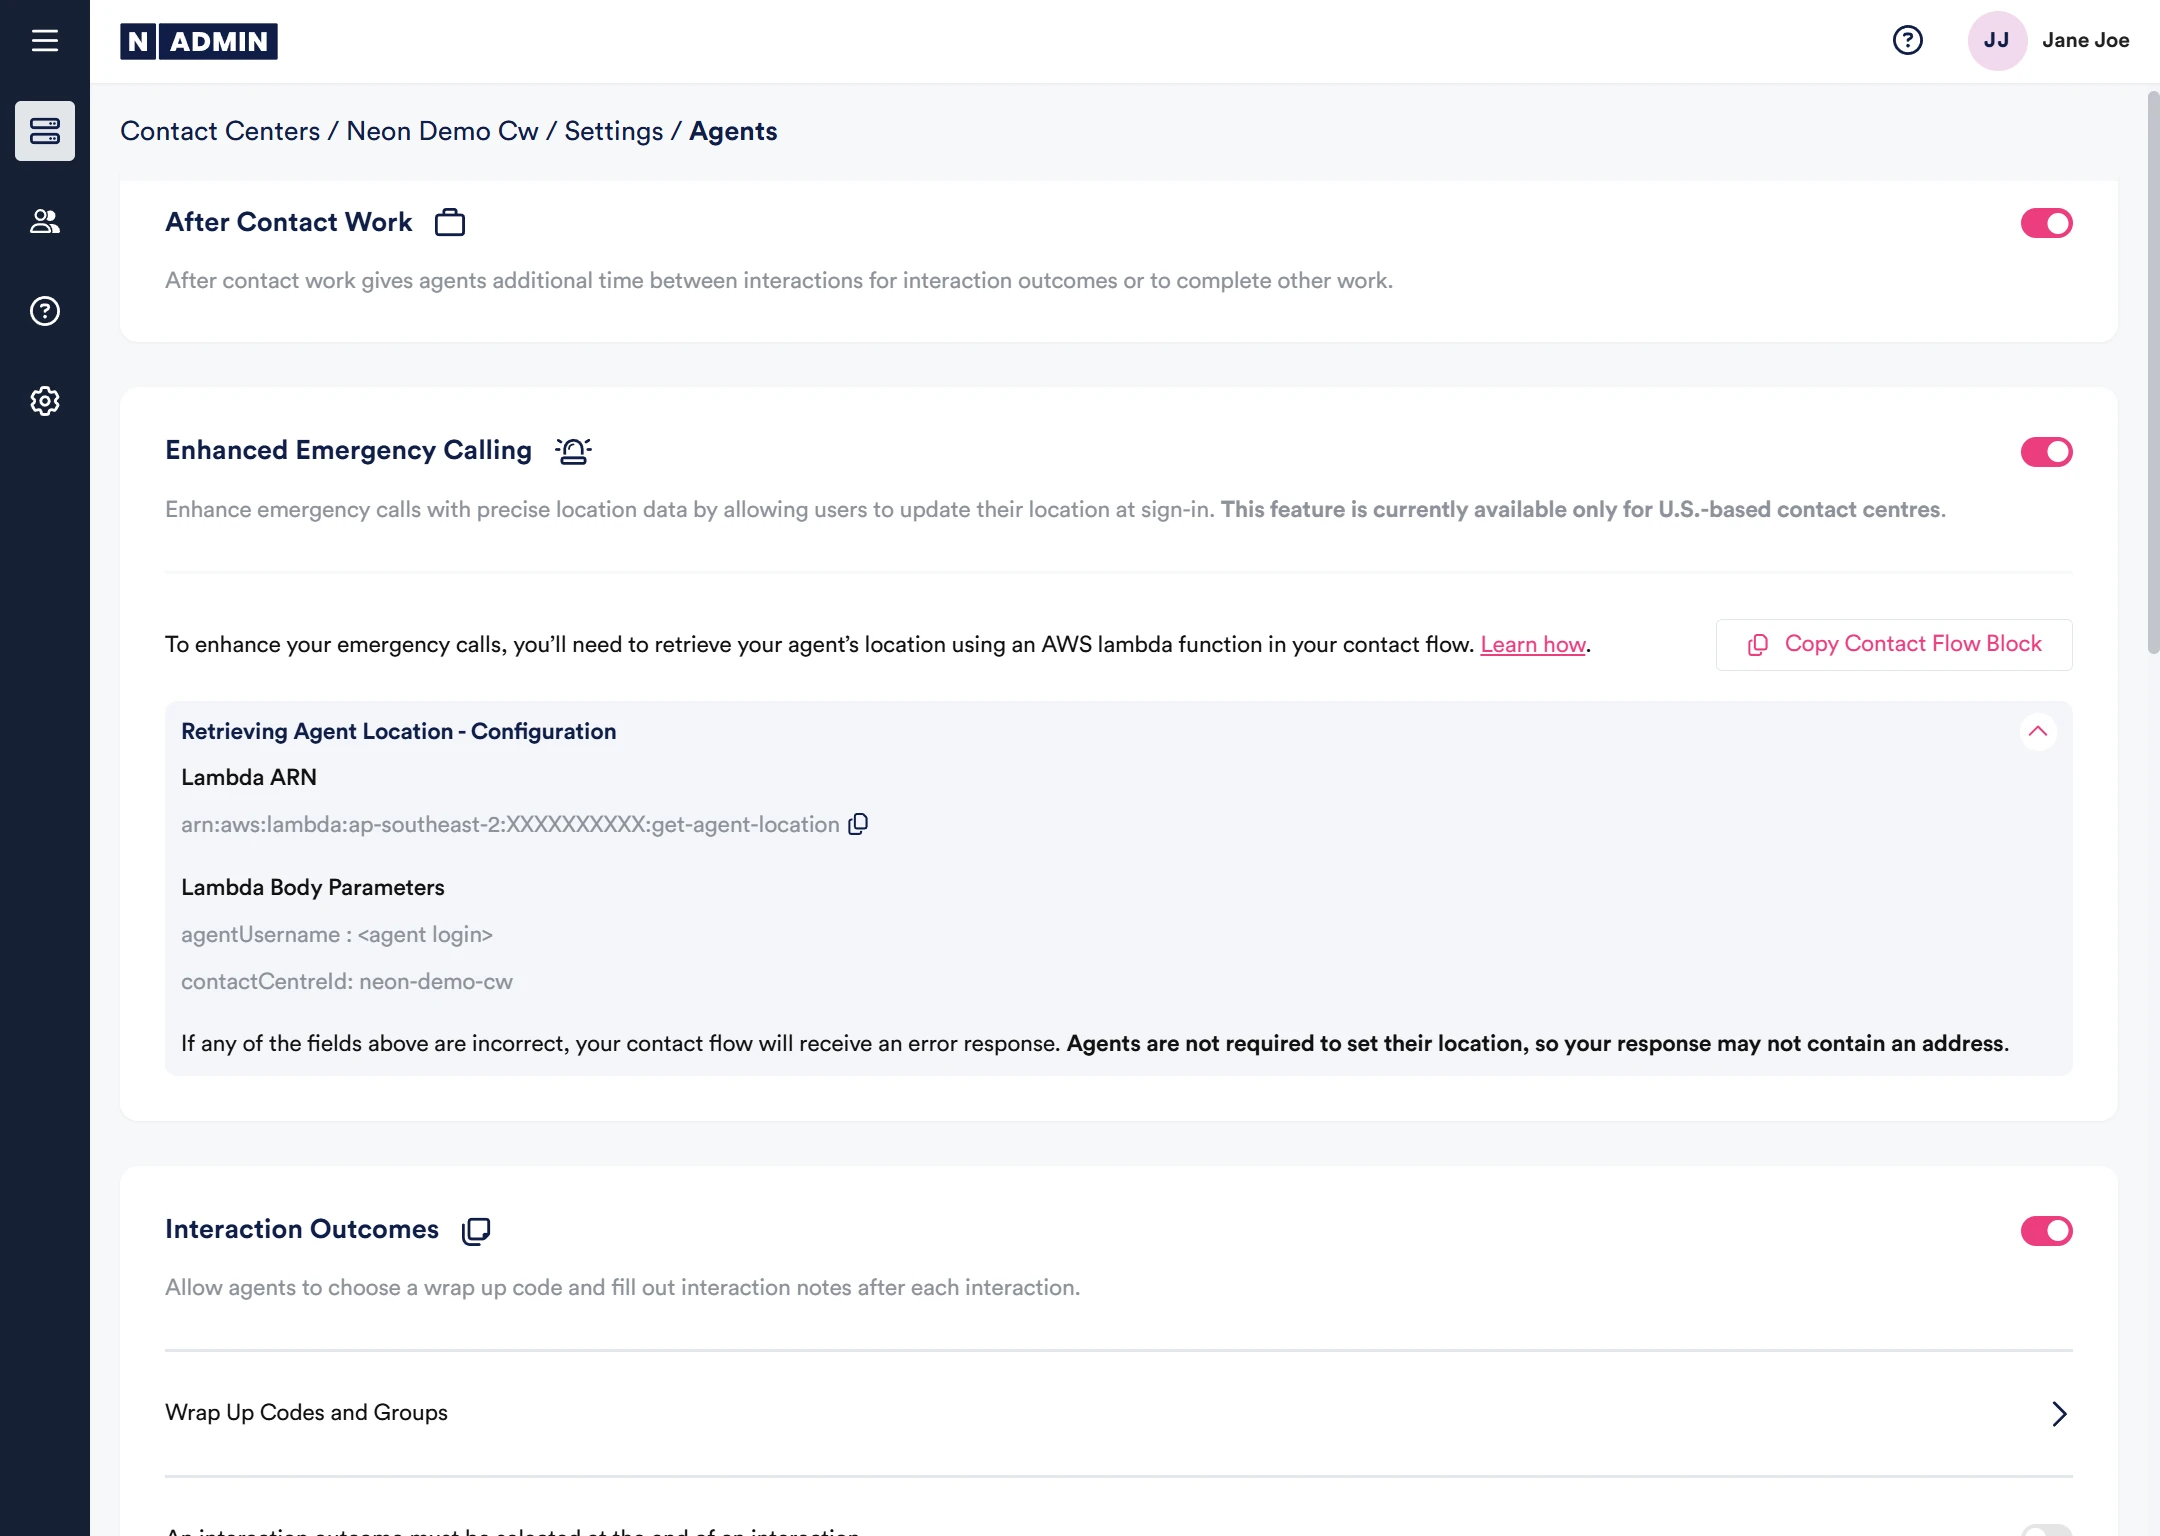The width and height of the screenshot is (2160, 1536).
Task: Click Copy Contact Flow Block button
Action: coord(1894,644)
